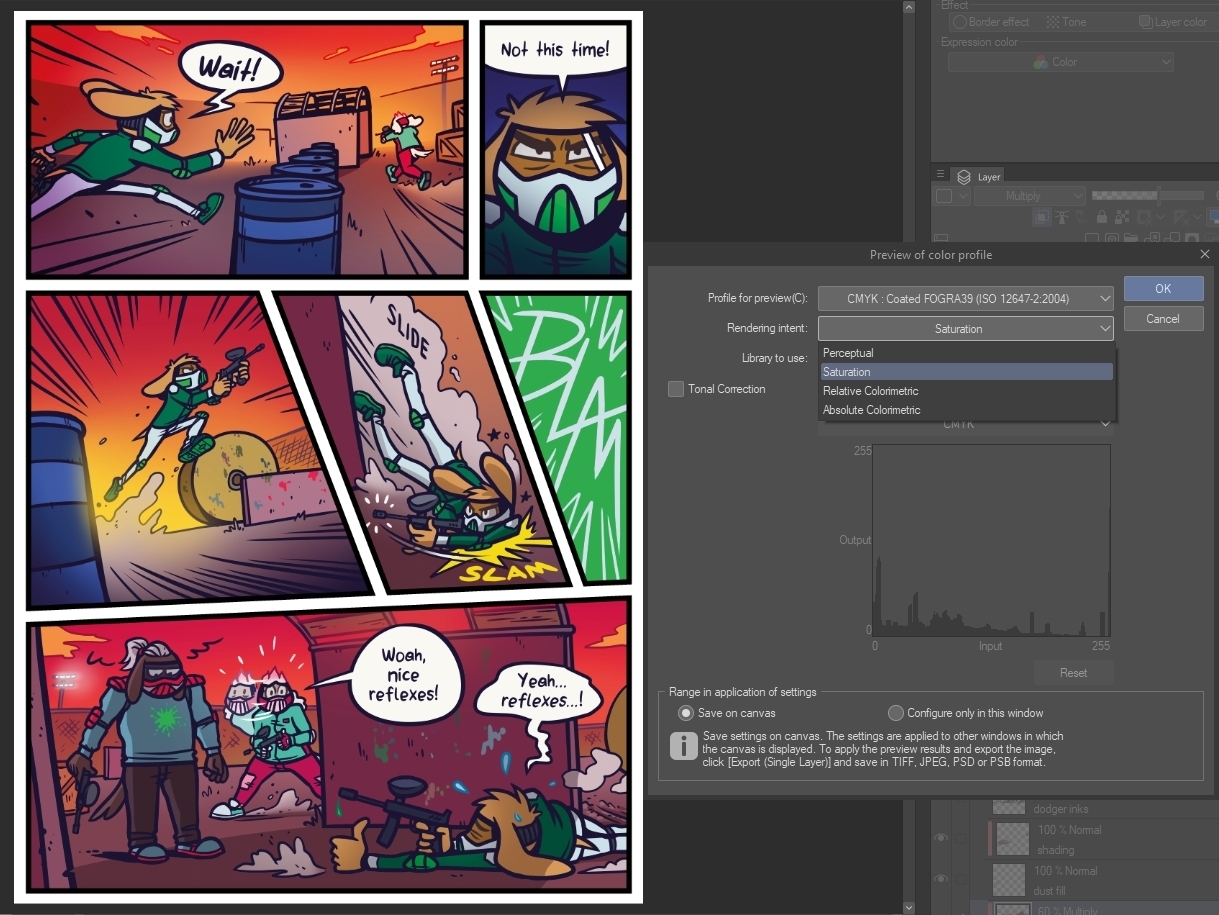Image resolution: width=1219 pixels, height=915 pixels.
Task: Click the Lock Layer padlock icon
Action: coord(1102,217)
